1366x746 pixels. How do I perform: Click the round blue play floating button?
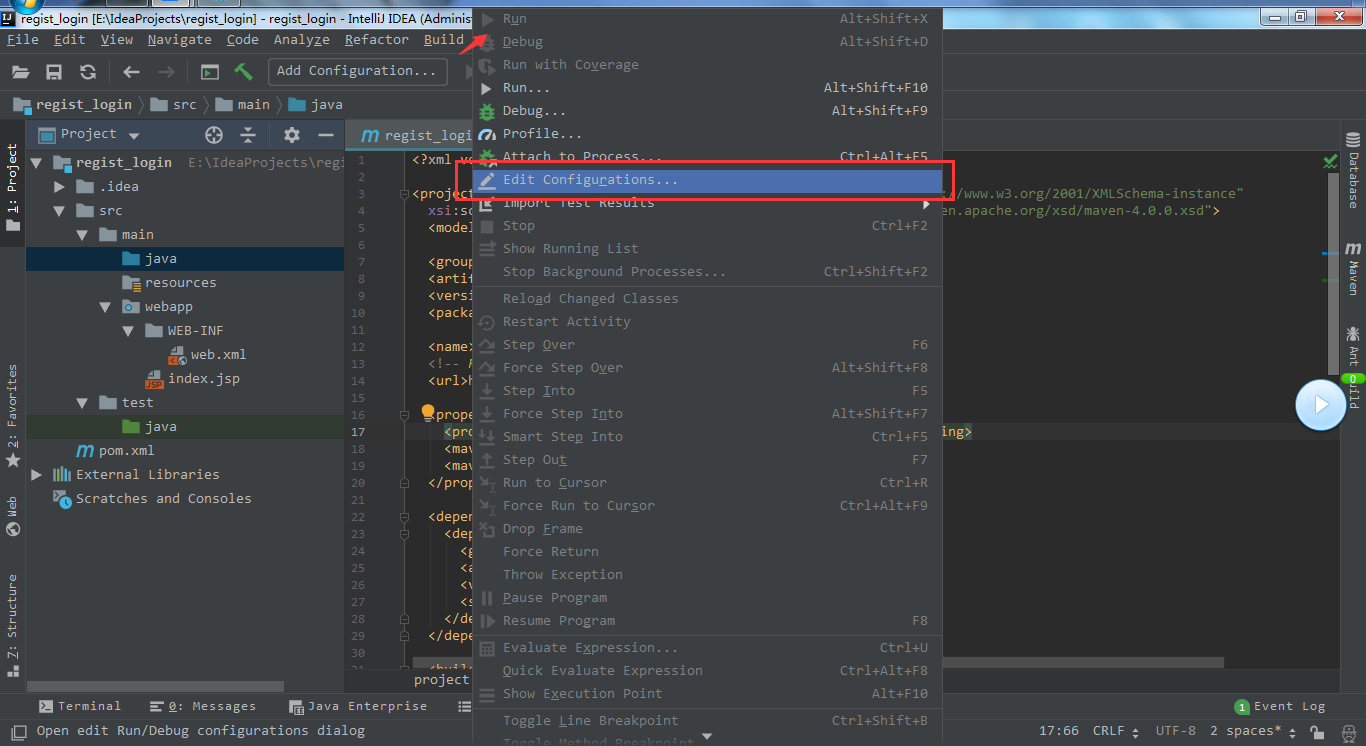tap(1320, 405)
